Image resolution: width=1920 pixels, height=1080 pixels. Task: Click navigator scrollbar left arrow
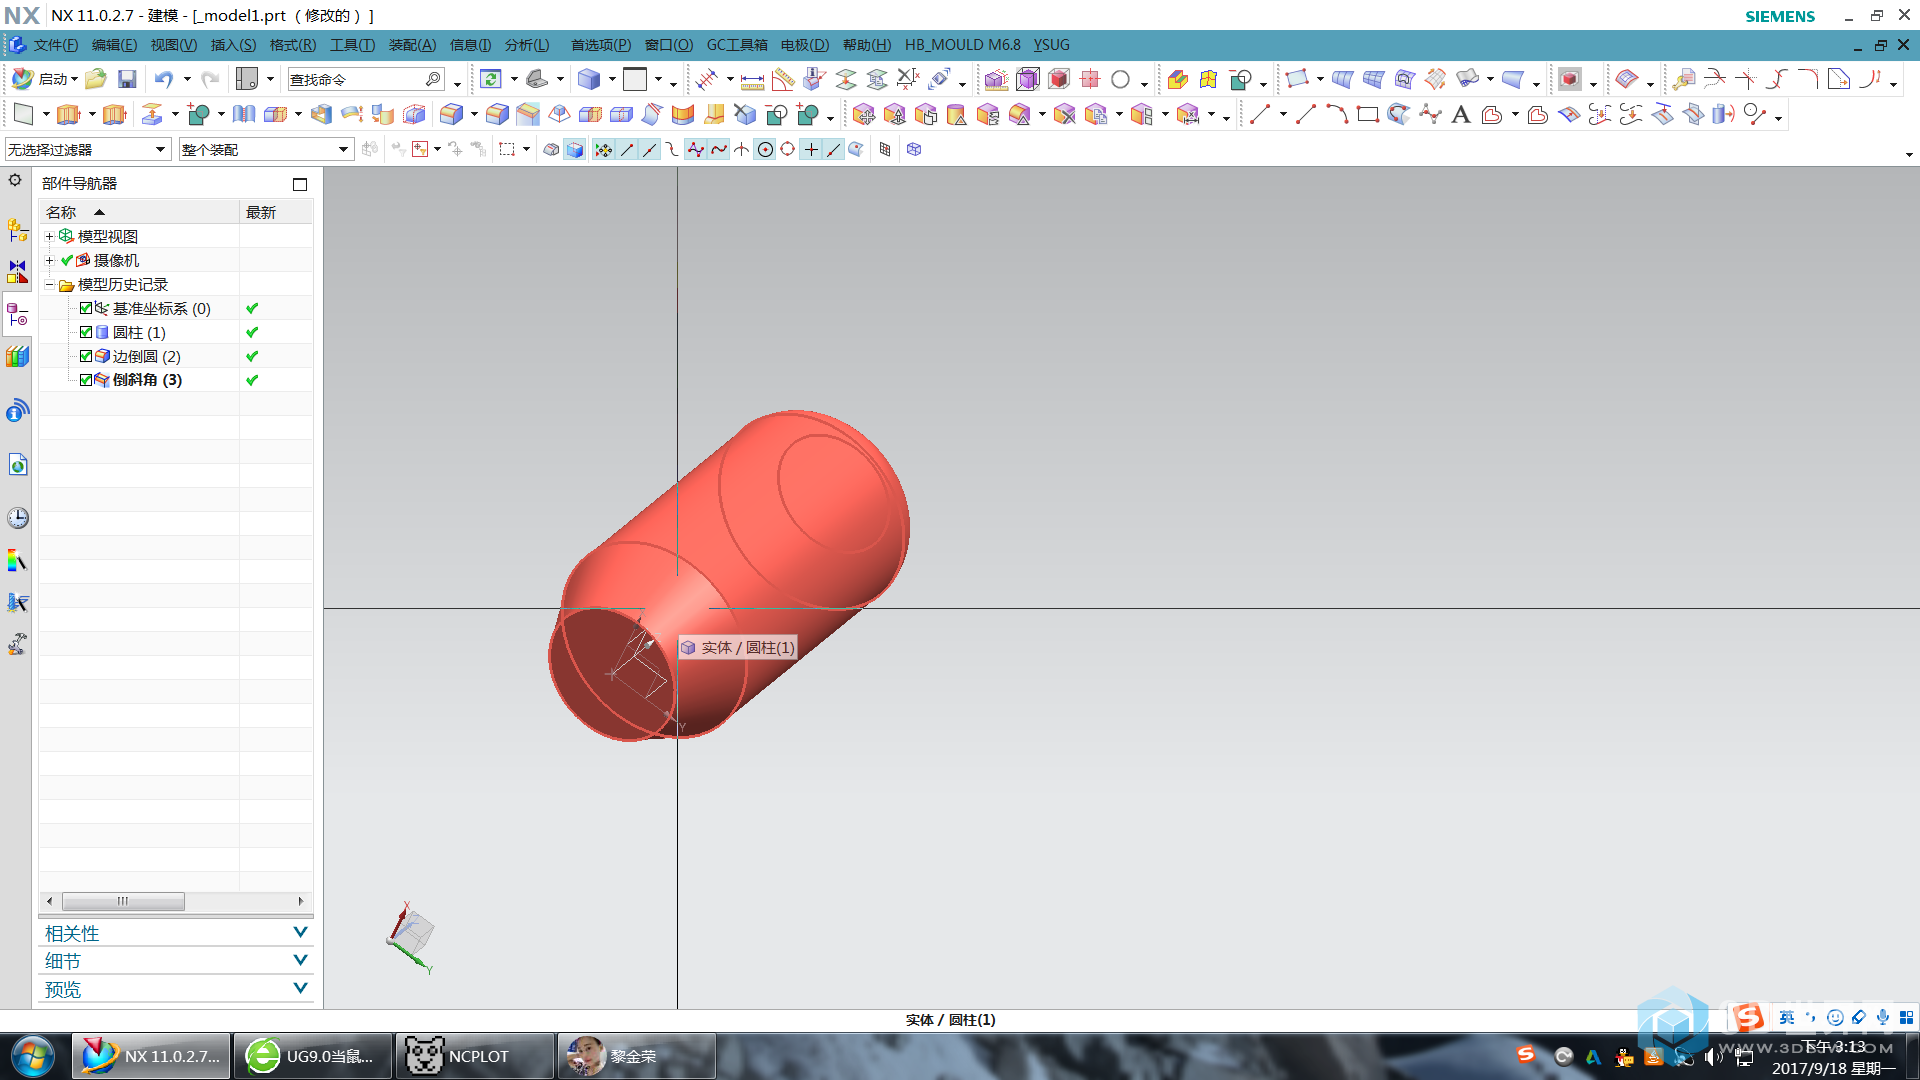pos(49,901)
